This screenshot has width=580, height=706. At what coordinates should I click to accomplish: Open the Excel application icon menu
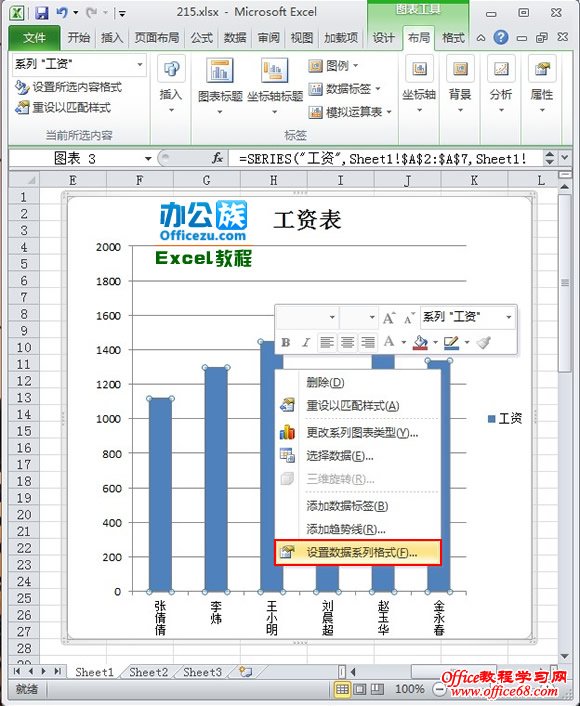(x=17, y=12)
